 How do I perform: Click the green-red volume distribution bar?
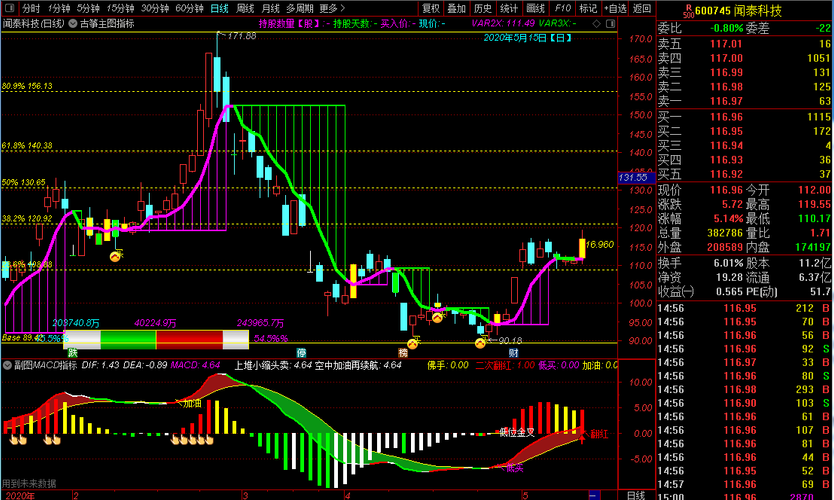tap(156, 339)
